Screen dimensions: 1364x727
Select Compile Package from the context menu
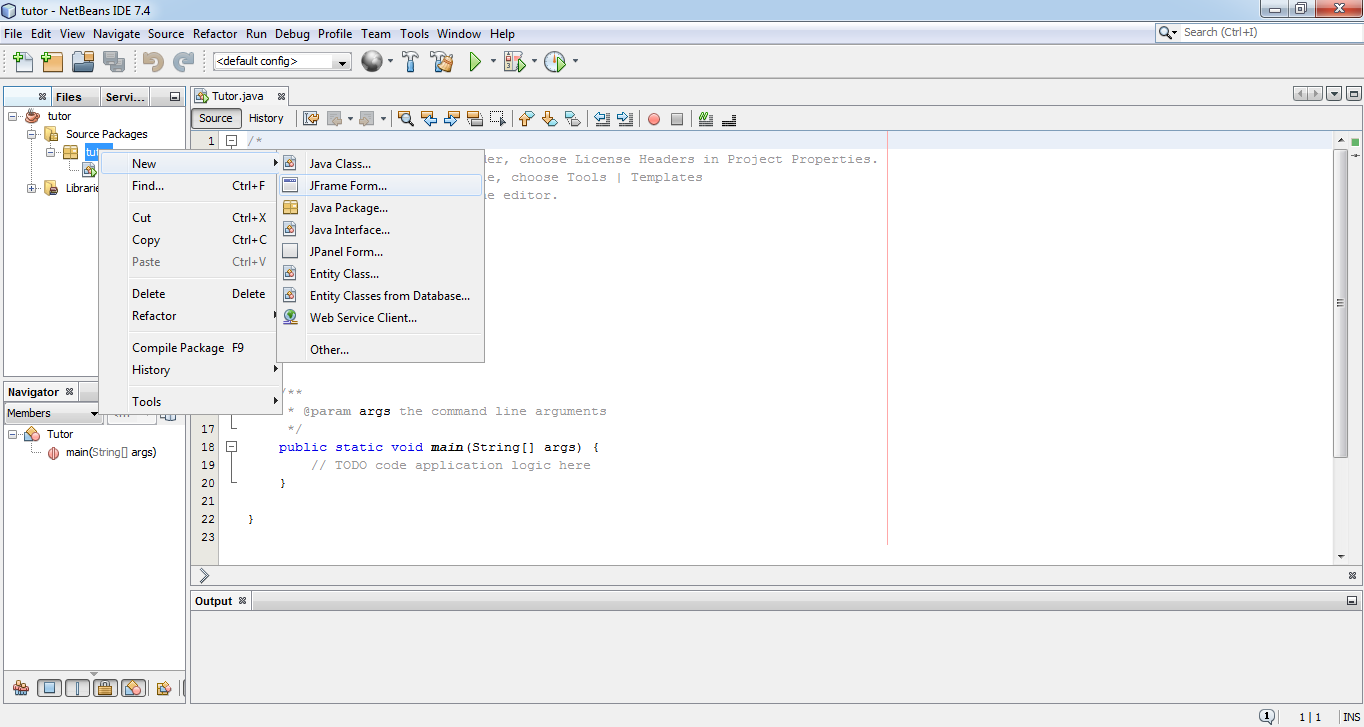178,347
